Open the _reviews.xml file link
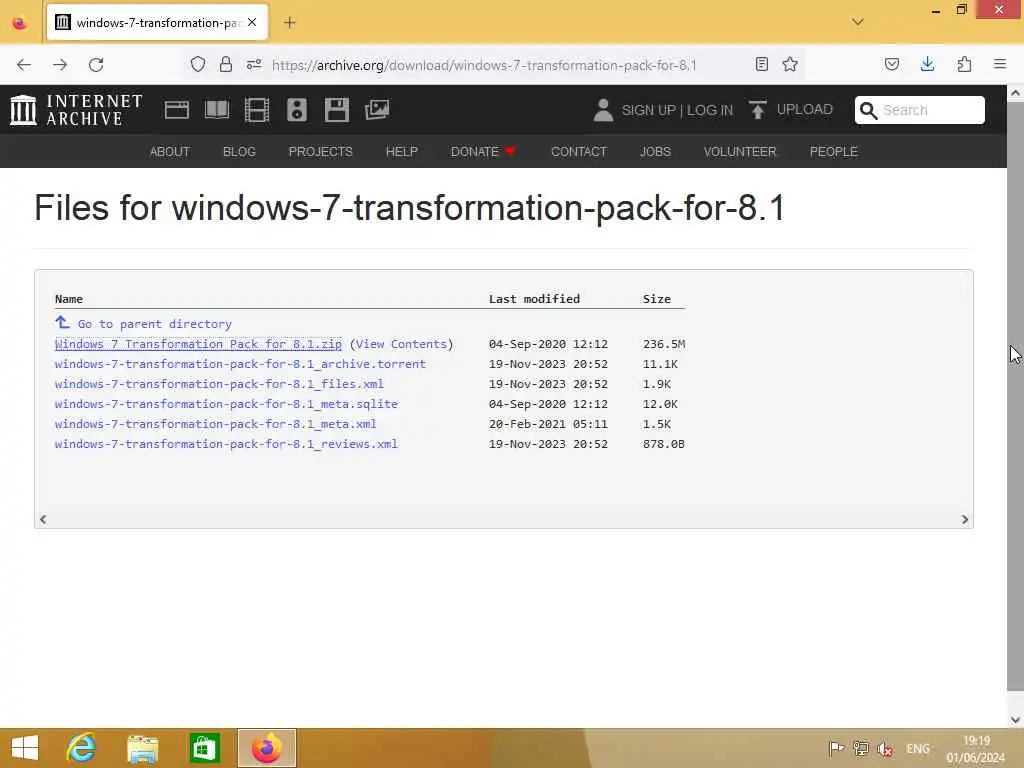 (227, 443)
